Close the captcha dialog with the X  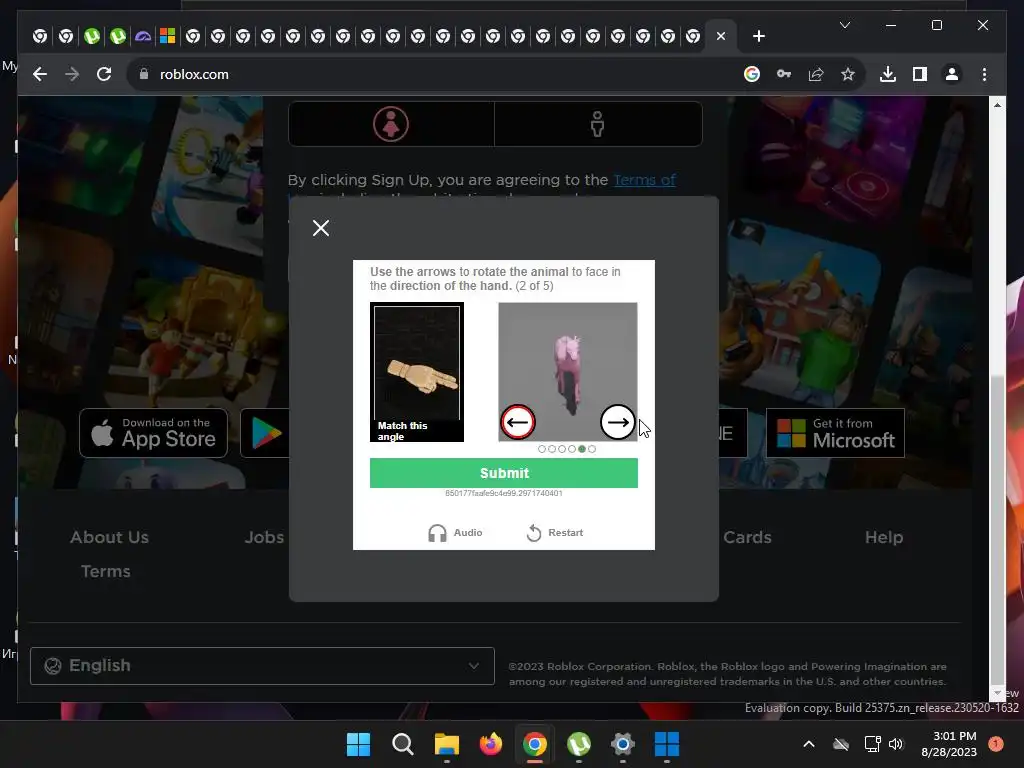click(321, 228)
